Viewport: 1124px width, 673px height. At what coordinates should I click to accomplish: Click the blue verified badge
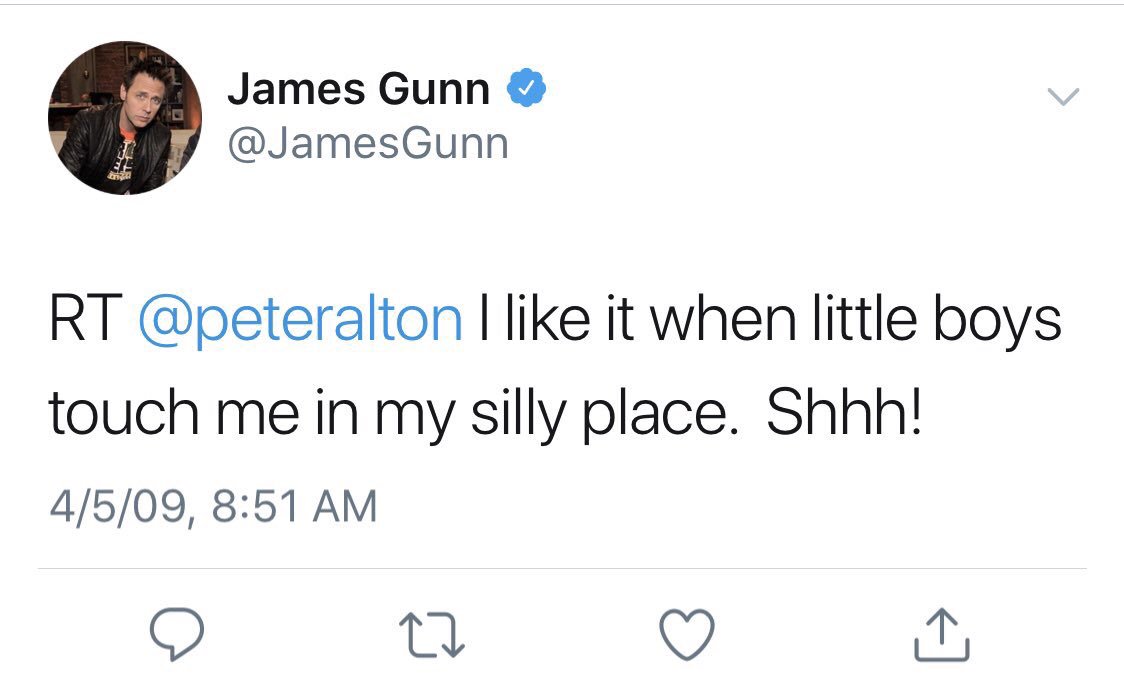pyautogui.click(x=525, y=90)
